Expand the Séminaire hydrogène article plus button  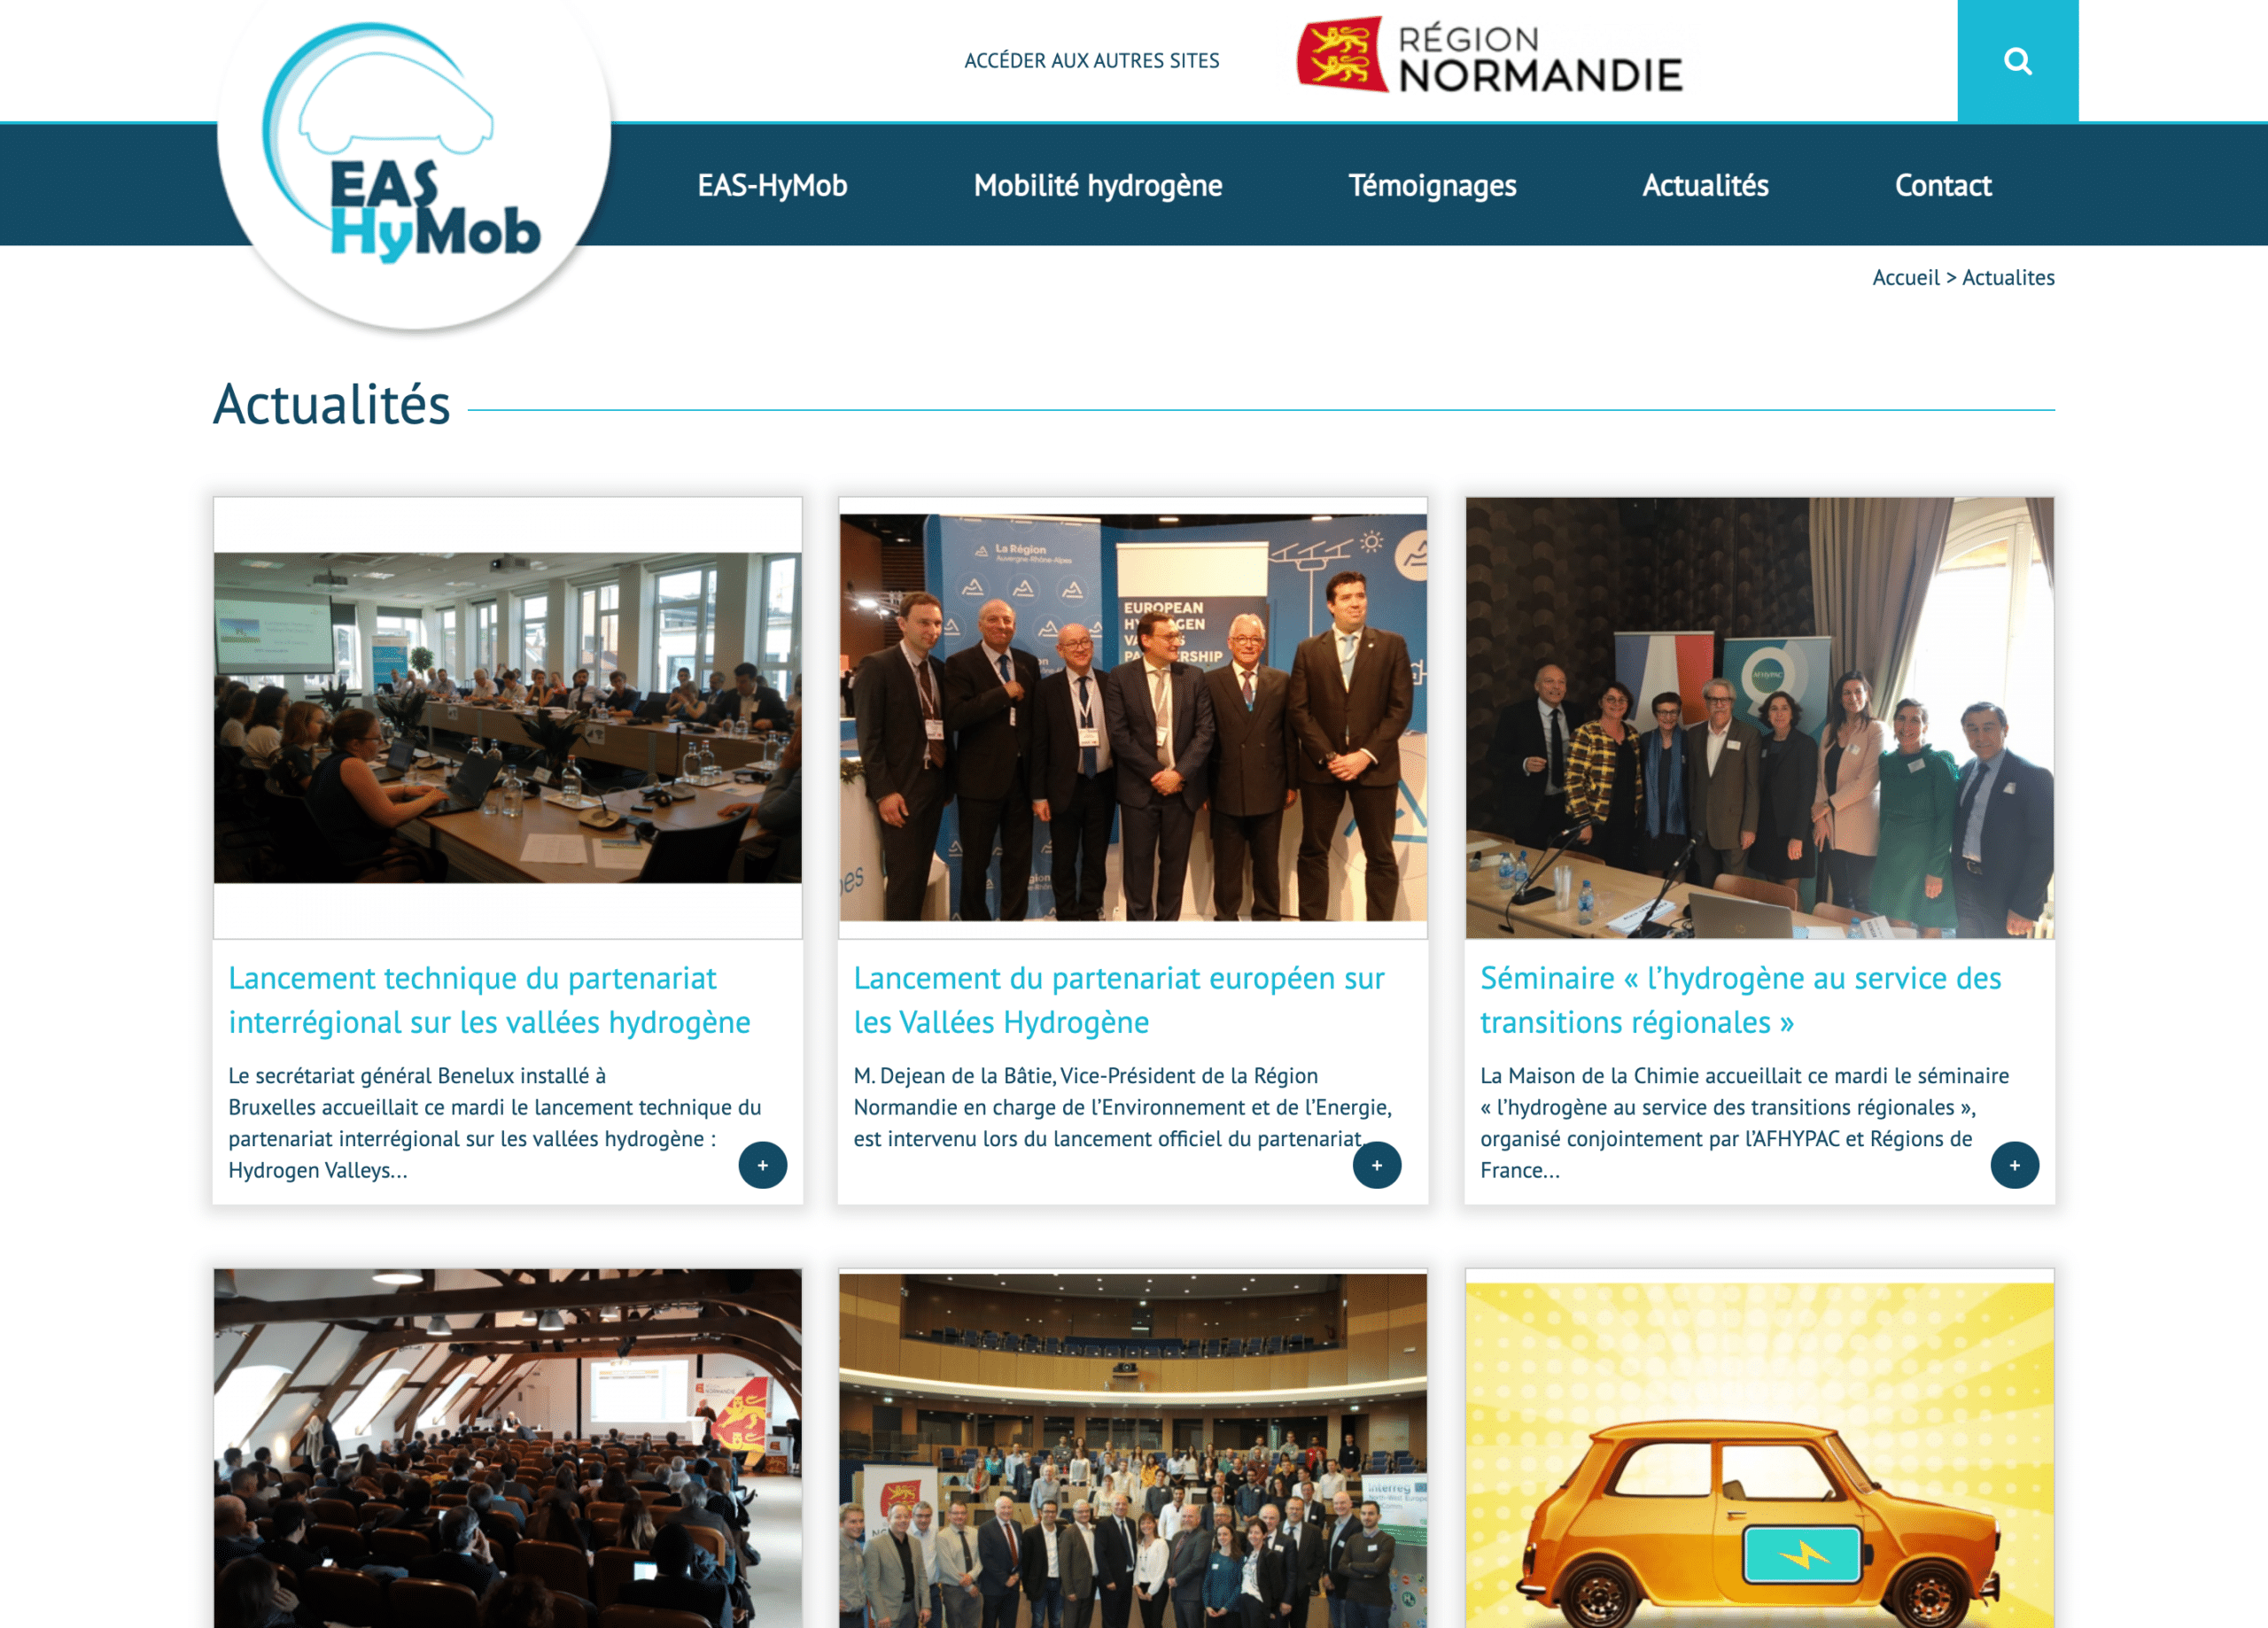(x=2014, y=1165)
